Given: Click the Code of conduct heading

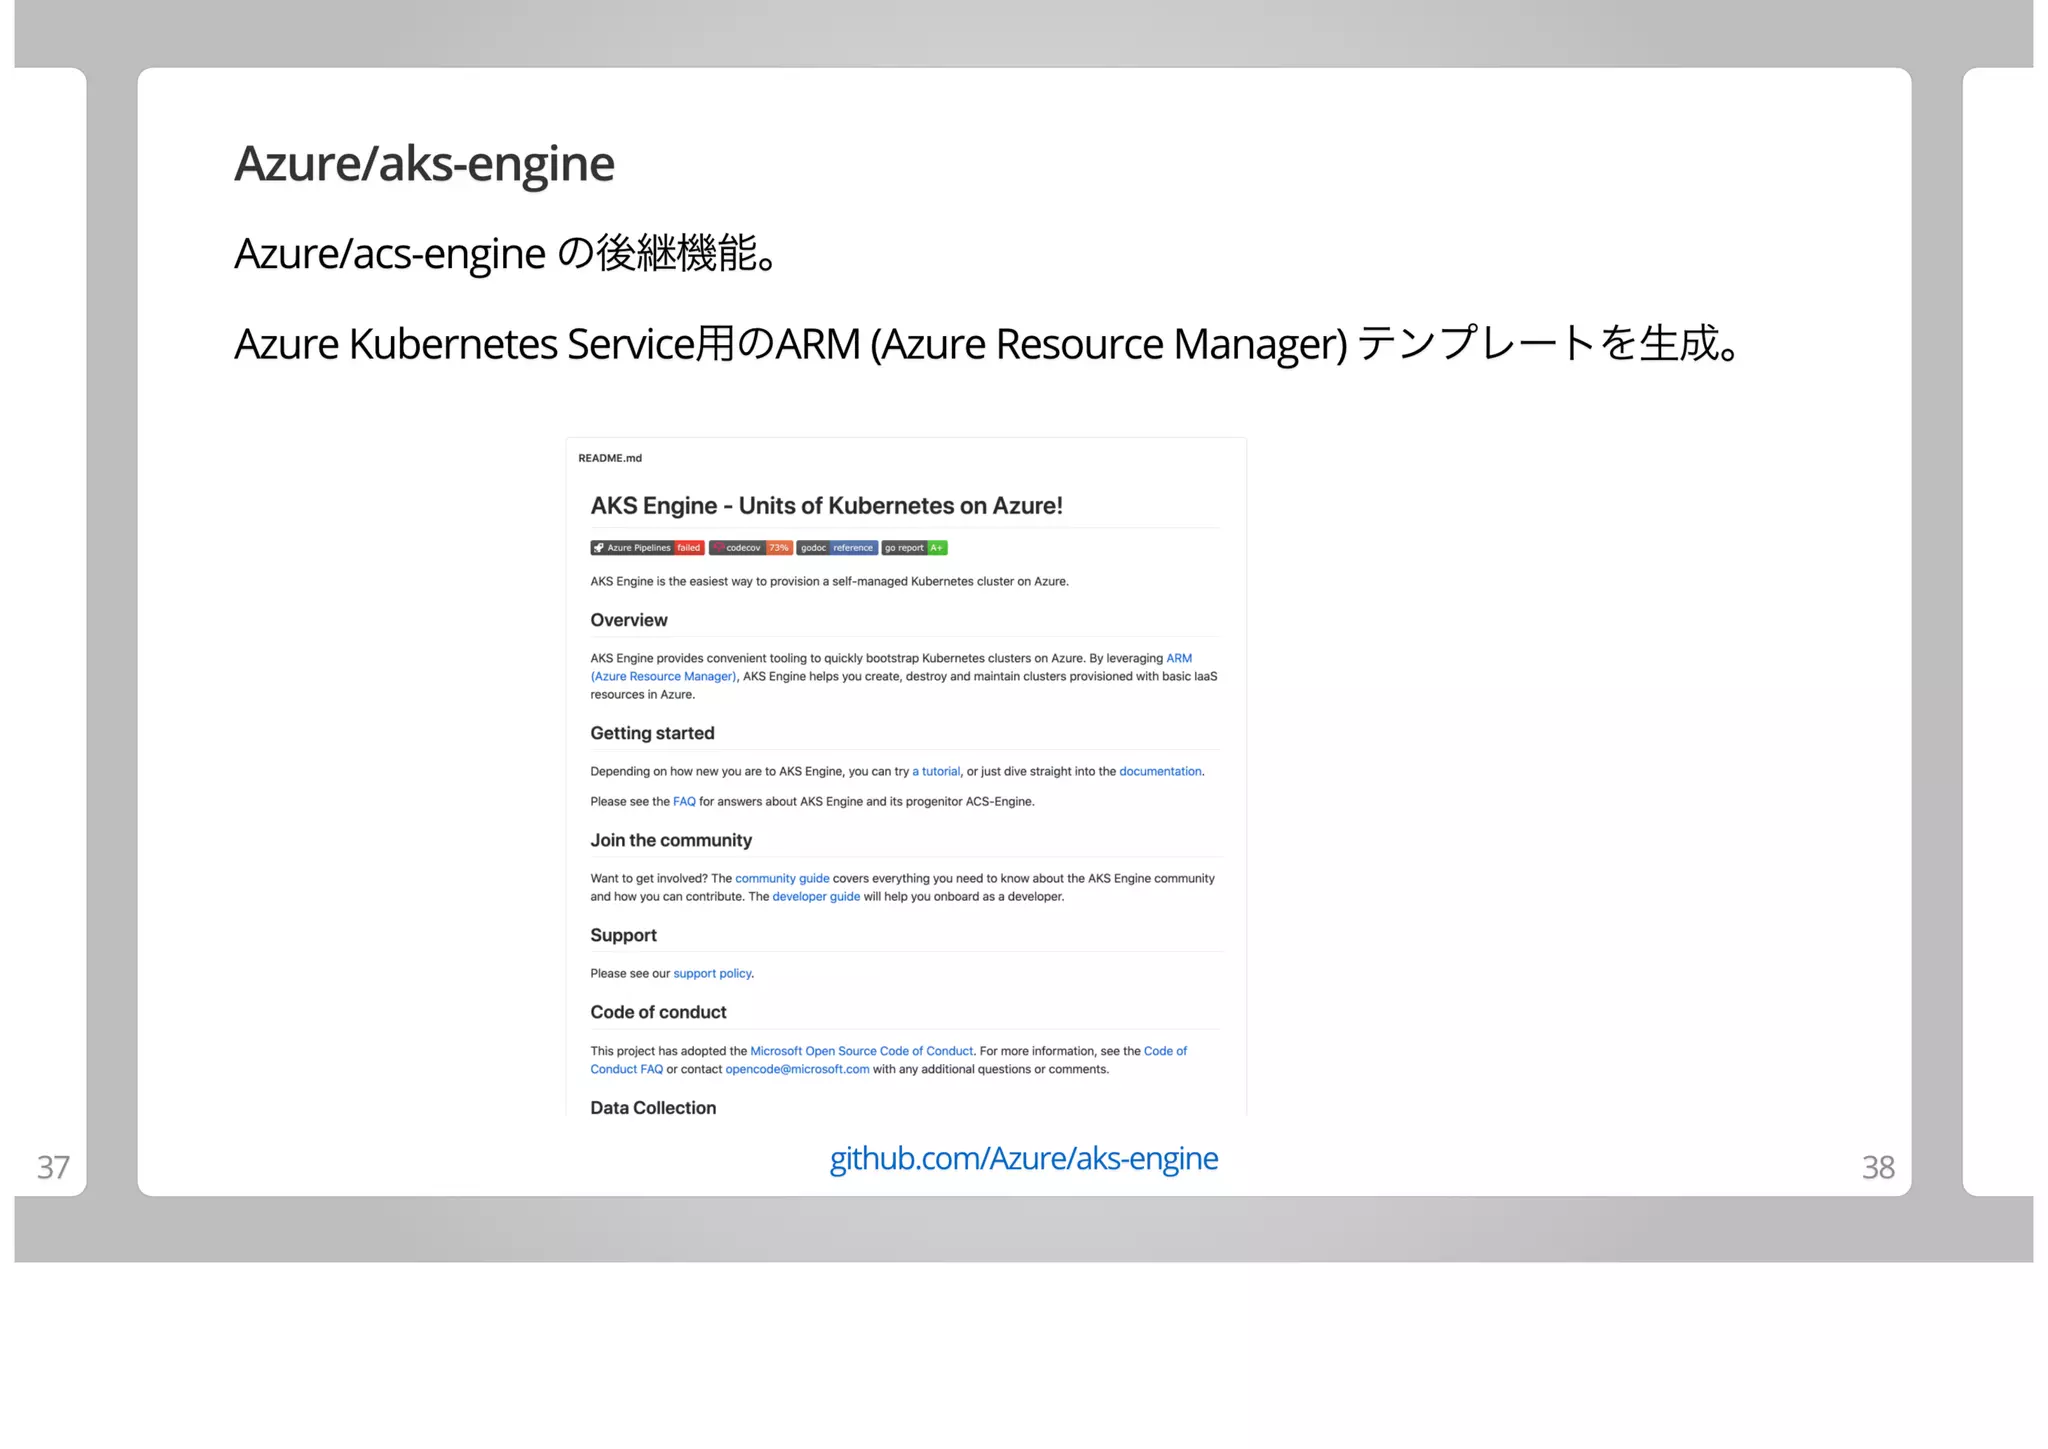Looking at the screenshot, I should click(658, 1012).
